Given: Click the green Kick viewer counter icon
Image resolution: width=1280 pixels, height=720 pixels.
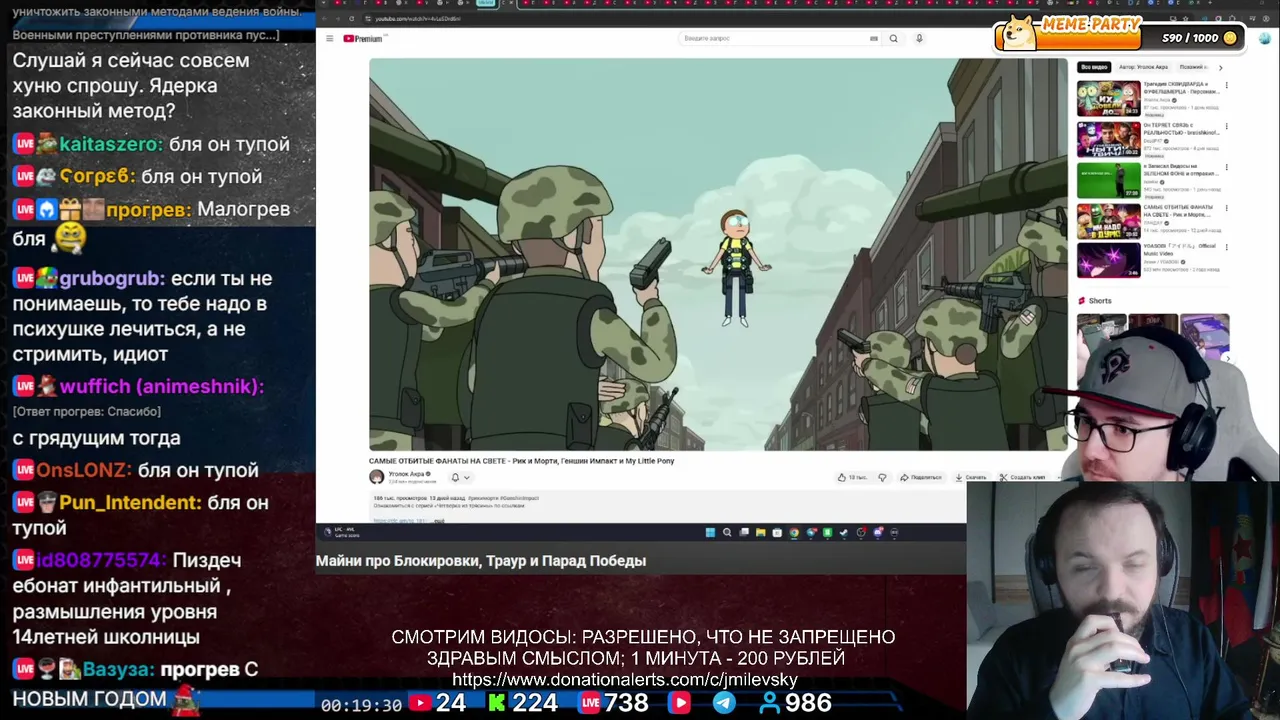Looking at the screenshot, I should pos(496,703).
